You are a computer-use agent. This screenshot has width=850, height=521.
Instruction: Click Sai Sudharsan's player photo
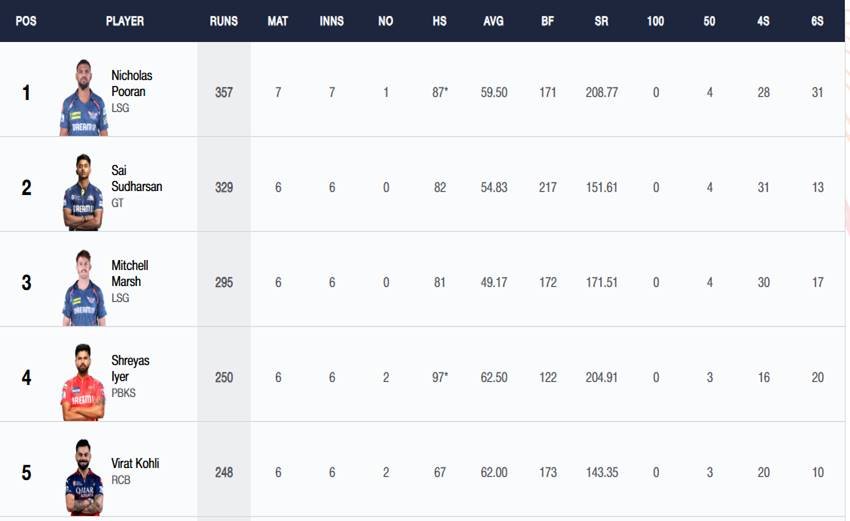click(x=83, y=193)
